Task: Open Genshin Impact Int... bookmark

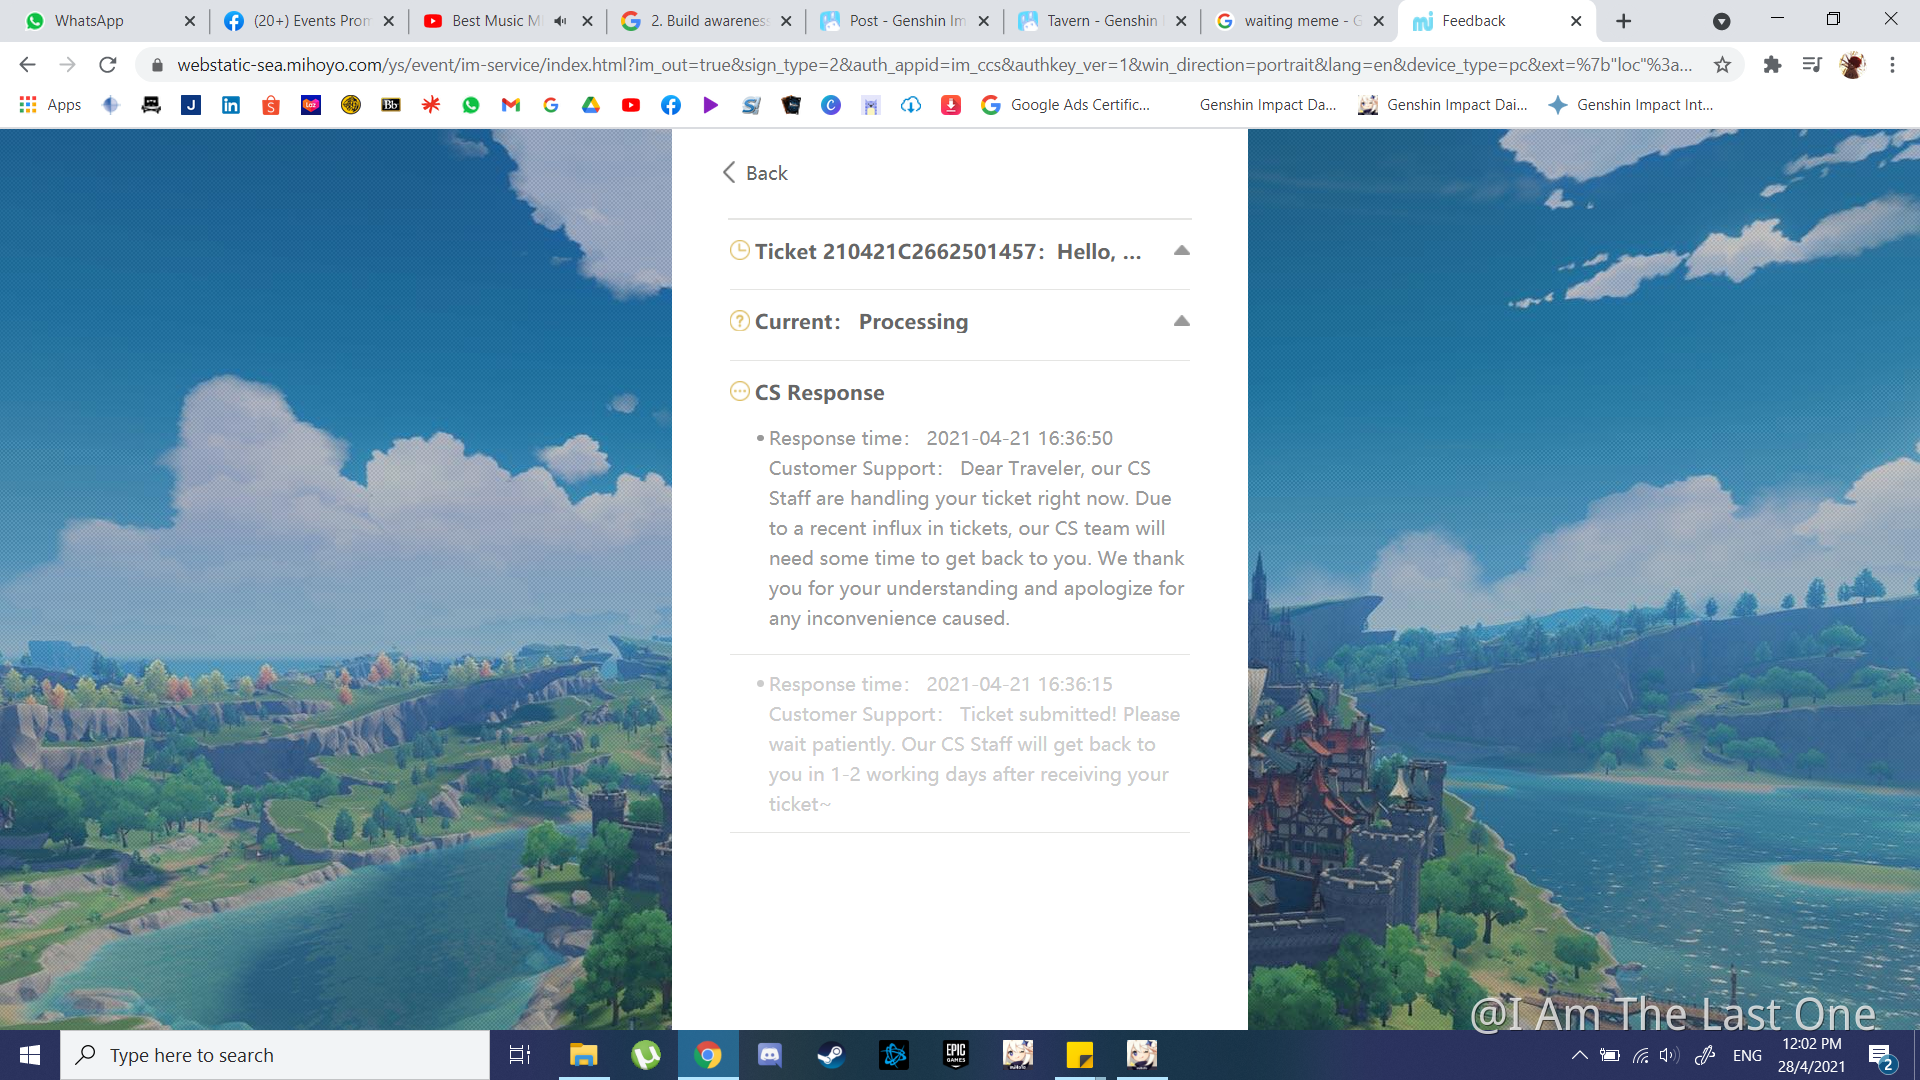Action: coord(1631,105)
